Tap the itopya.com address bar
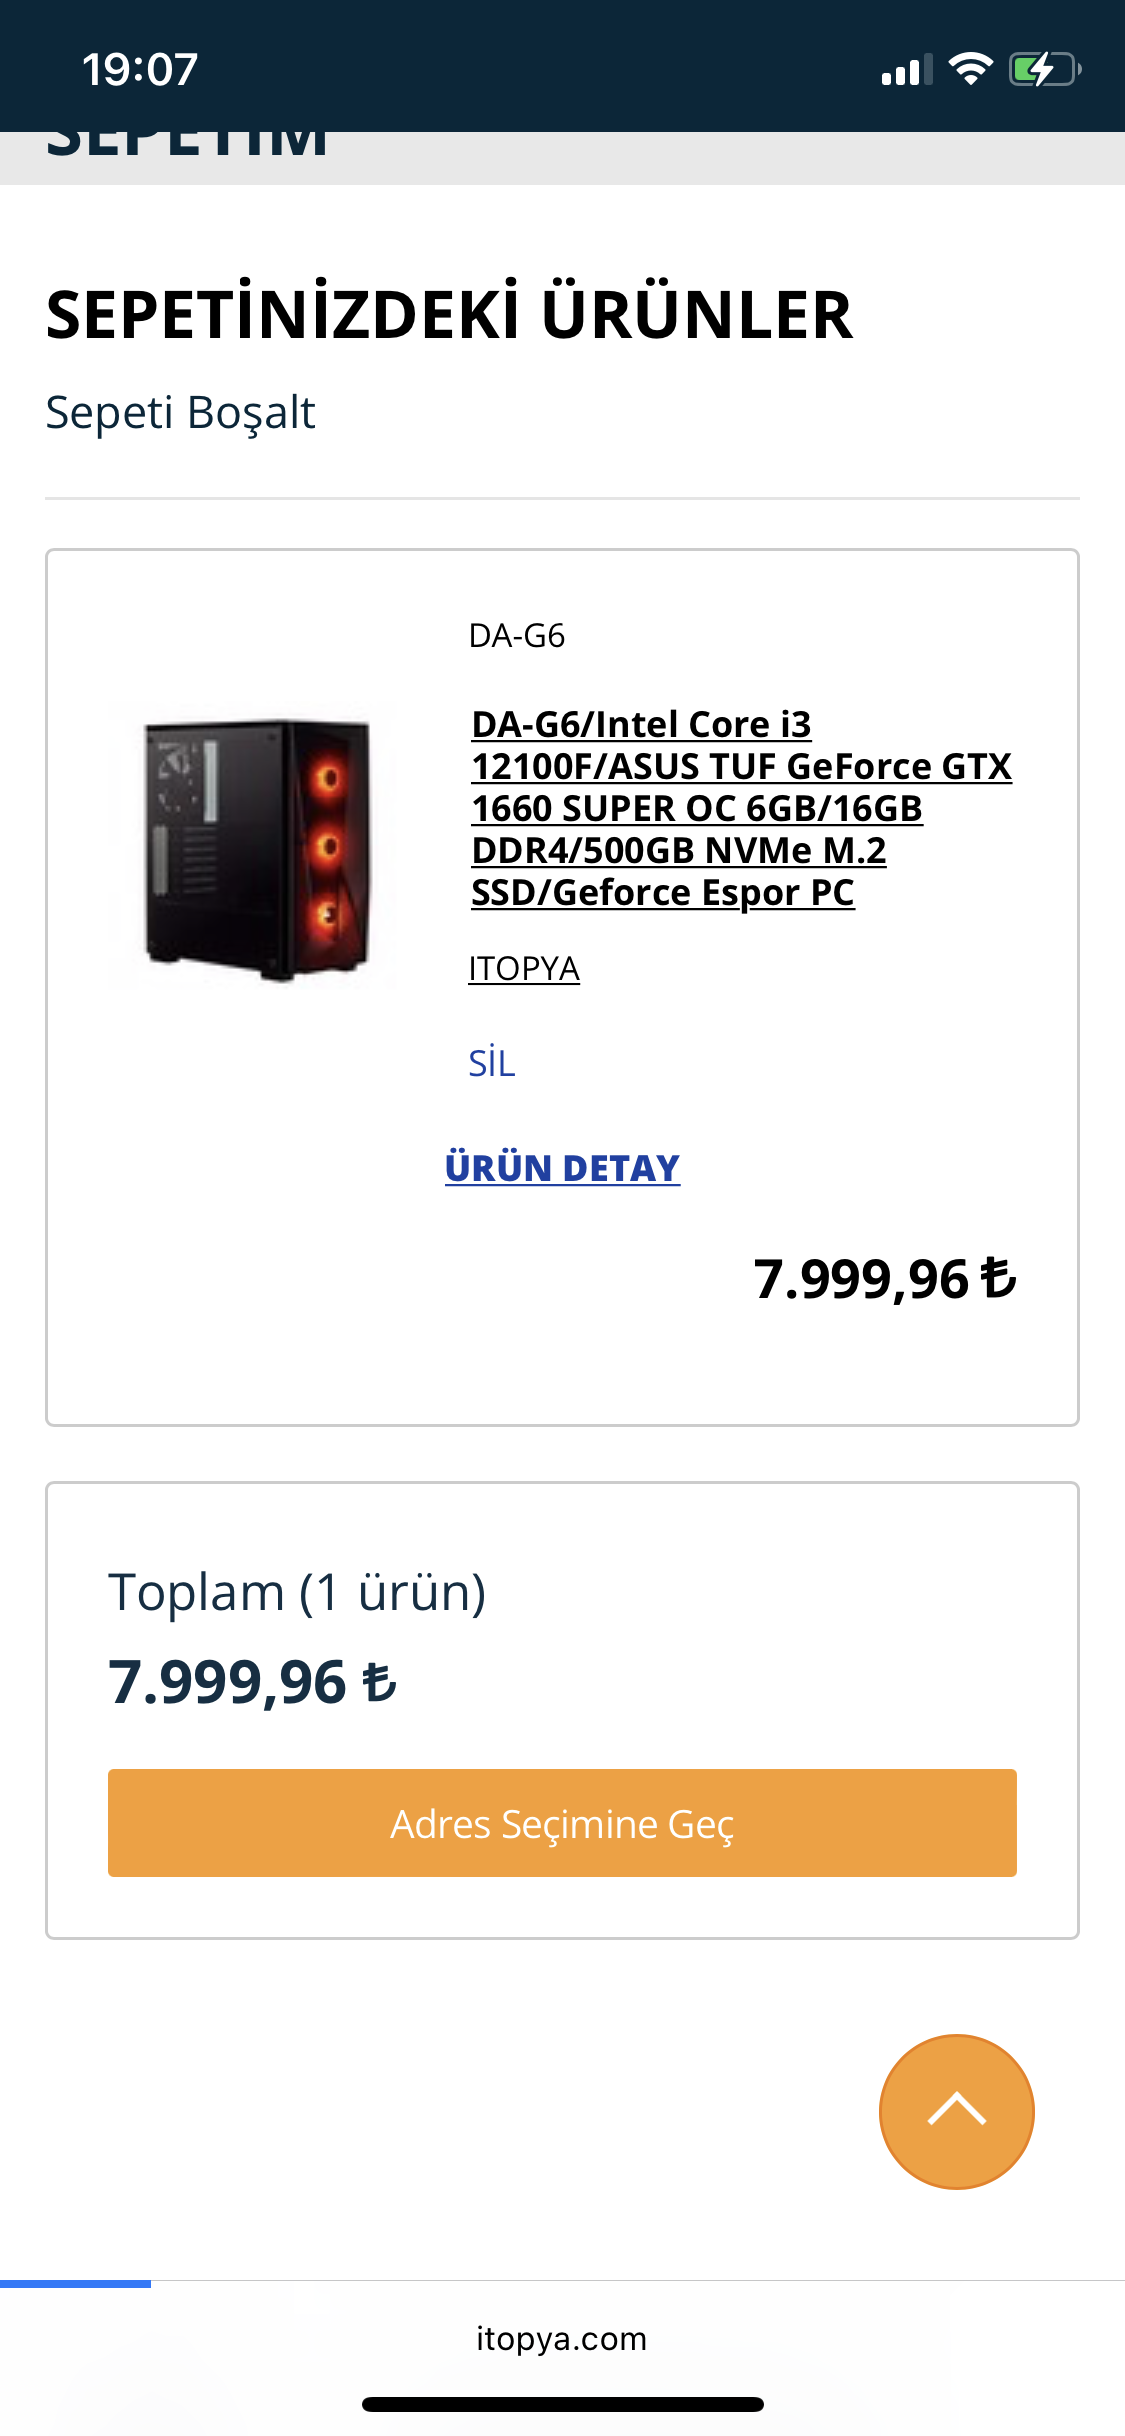The image size is (1125, 2436). pyautogui.click(x=562, y=2338)
